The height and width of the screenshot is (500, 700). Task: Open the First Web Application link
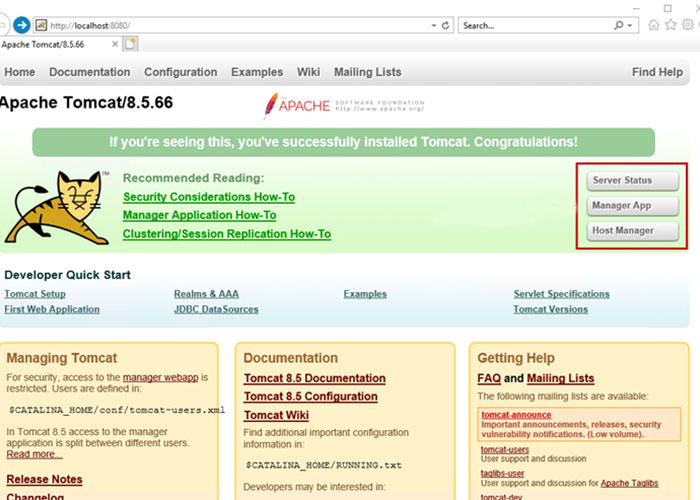click(52, 309)
